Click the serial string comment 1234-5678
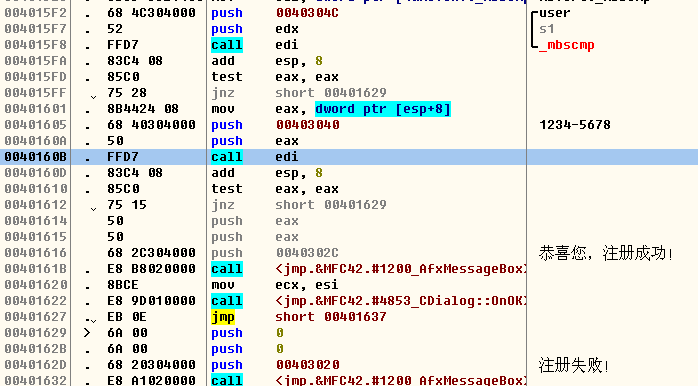Image resolution: width=698 pixels, height=386 pixels. 575,125
